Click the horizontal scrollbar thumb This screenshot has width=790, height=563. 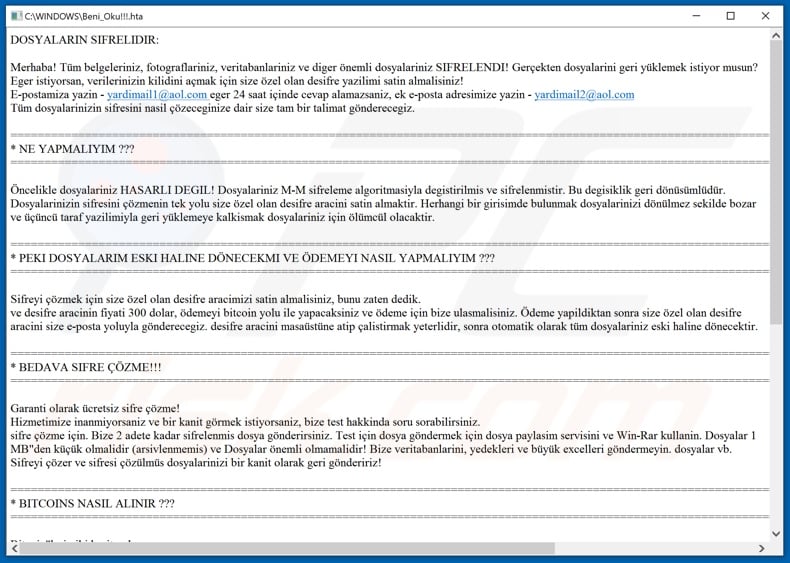[287, 548]
